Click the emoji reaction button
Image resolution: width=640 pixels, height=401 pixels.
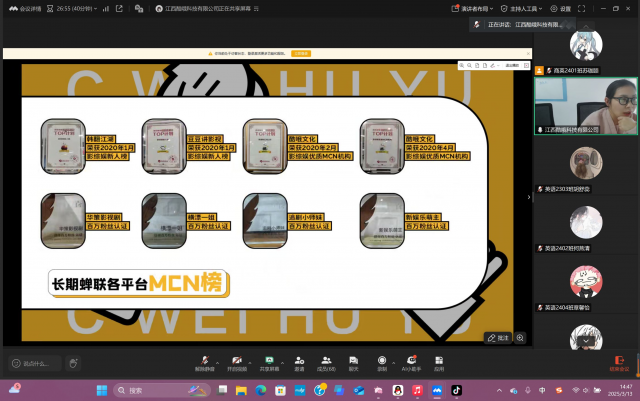point(72,363)
